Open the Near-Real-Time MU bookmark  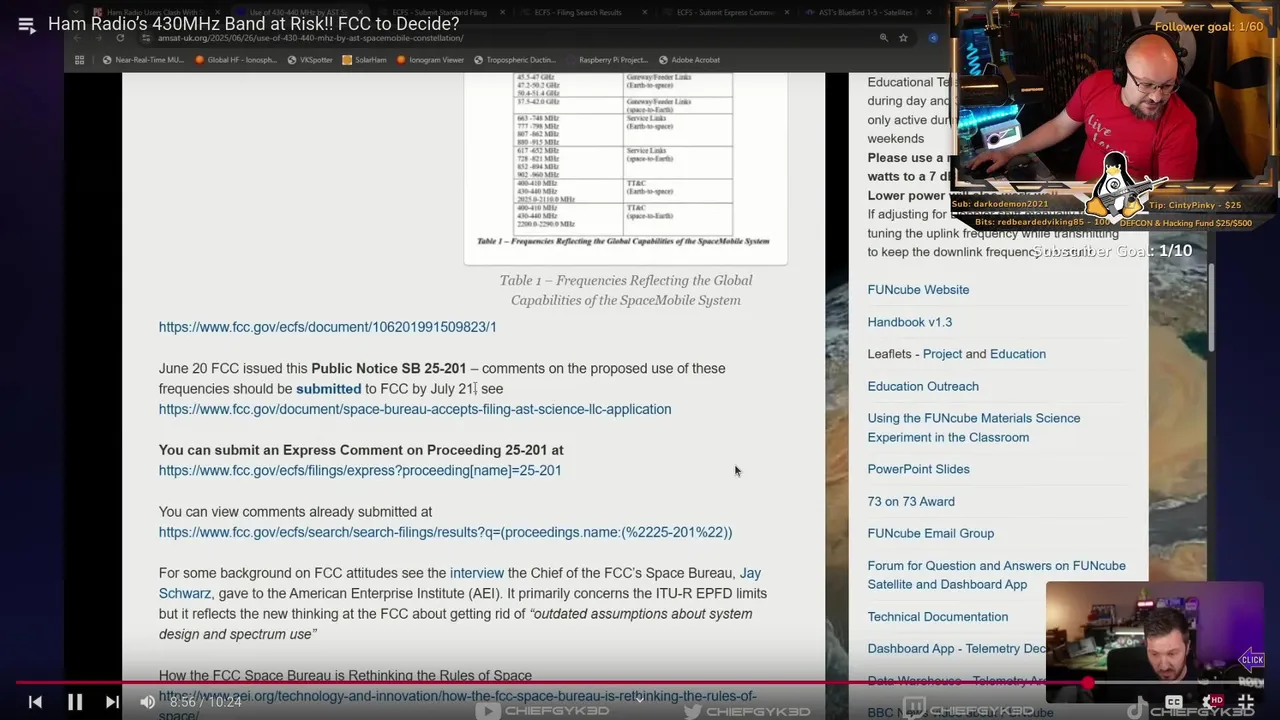(x=143, y=60)
